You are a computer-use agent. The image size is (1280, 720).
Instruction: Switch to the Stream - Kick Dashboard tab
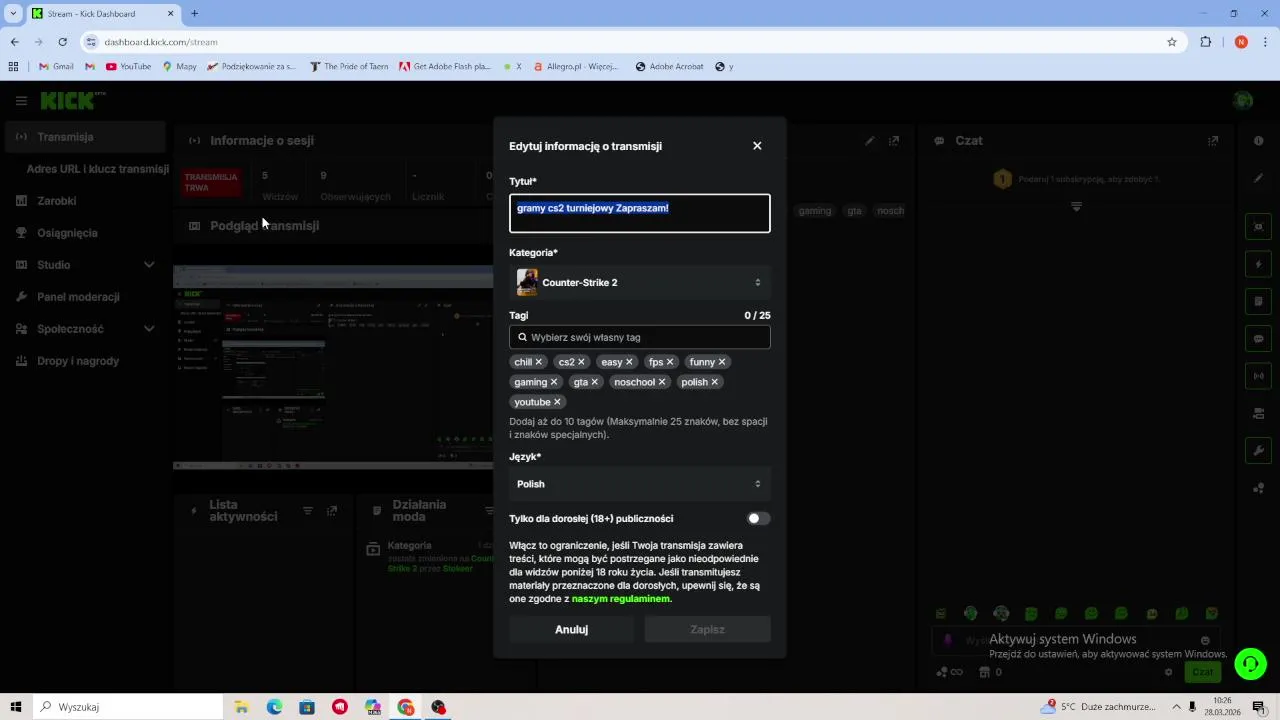click(103, 14)
